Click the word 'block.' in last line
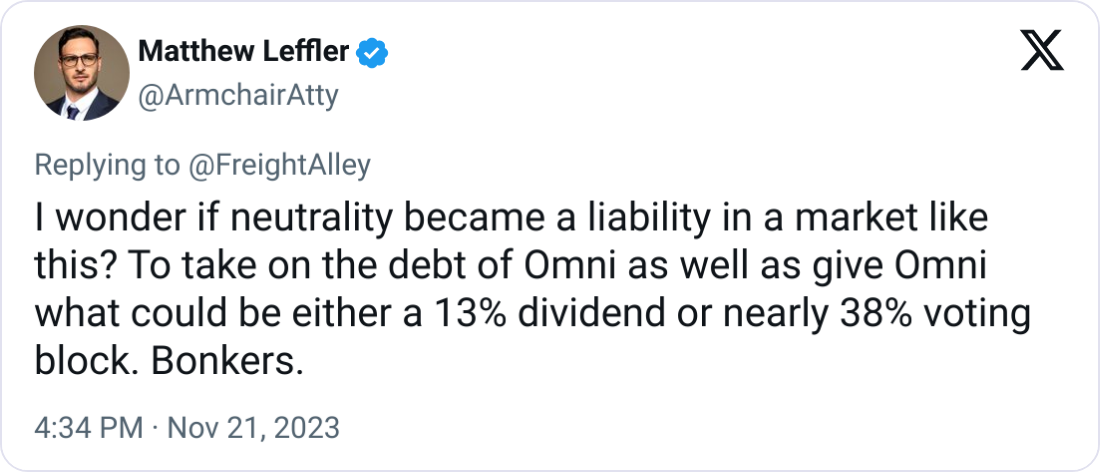1100x472 pixels. click(88, 361)
